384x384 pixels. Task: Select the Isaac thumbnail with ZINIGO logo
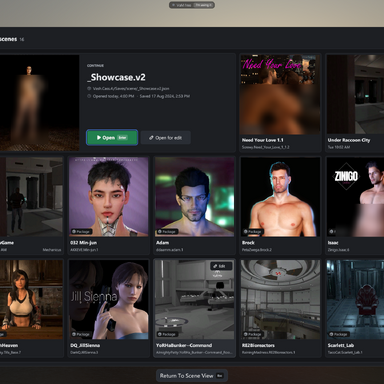[355, 197]
